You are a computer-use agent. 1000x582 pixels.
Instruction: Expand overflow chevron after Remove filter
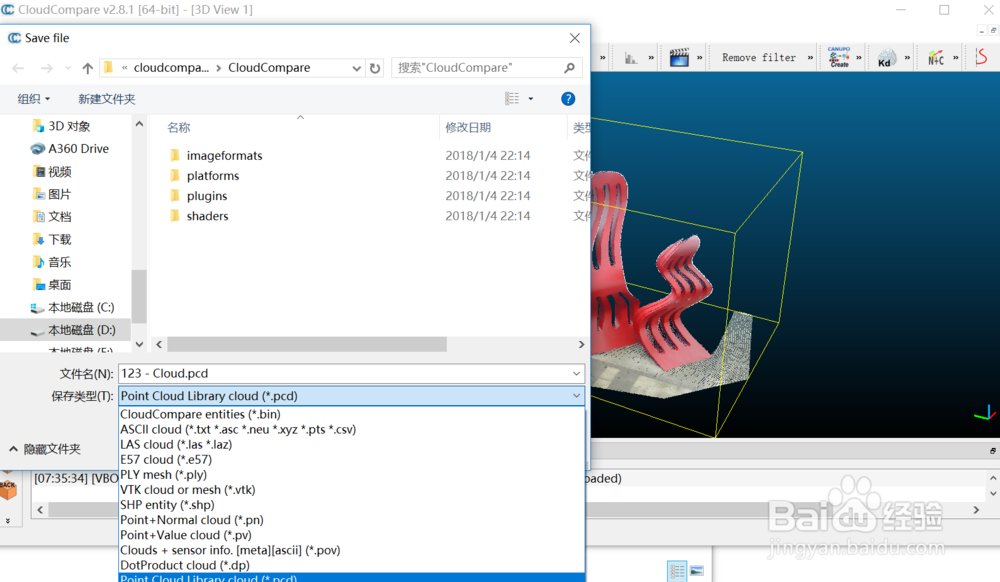810,57
